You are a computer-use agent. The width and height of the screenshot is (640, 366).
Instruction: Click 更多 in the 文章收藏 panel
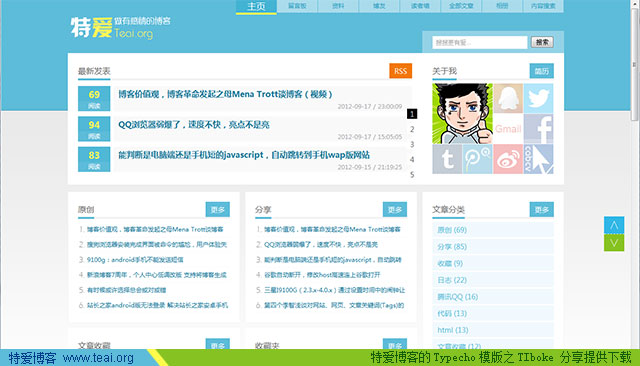point(218,344)
